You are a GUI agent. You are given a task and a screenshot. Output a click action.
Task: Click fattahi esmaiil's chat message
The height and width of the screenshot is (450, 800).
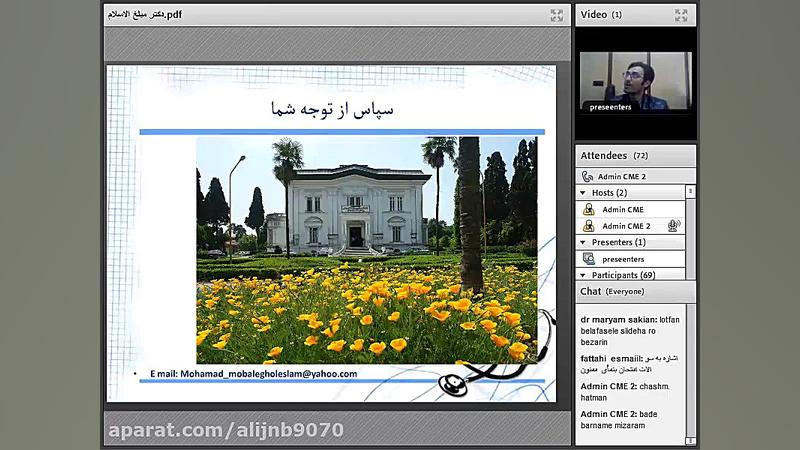[630, 364]
